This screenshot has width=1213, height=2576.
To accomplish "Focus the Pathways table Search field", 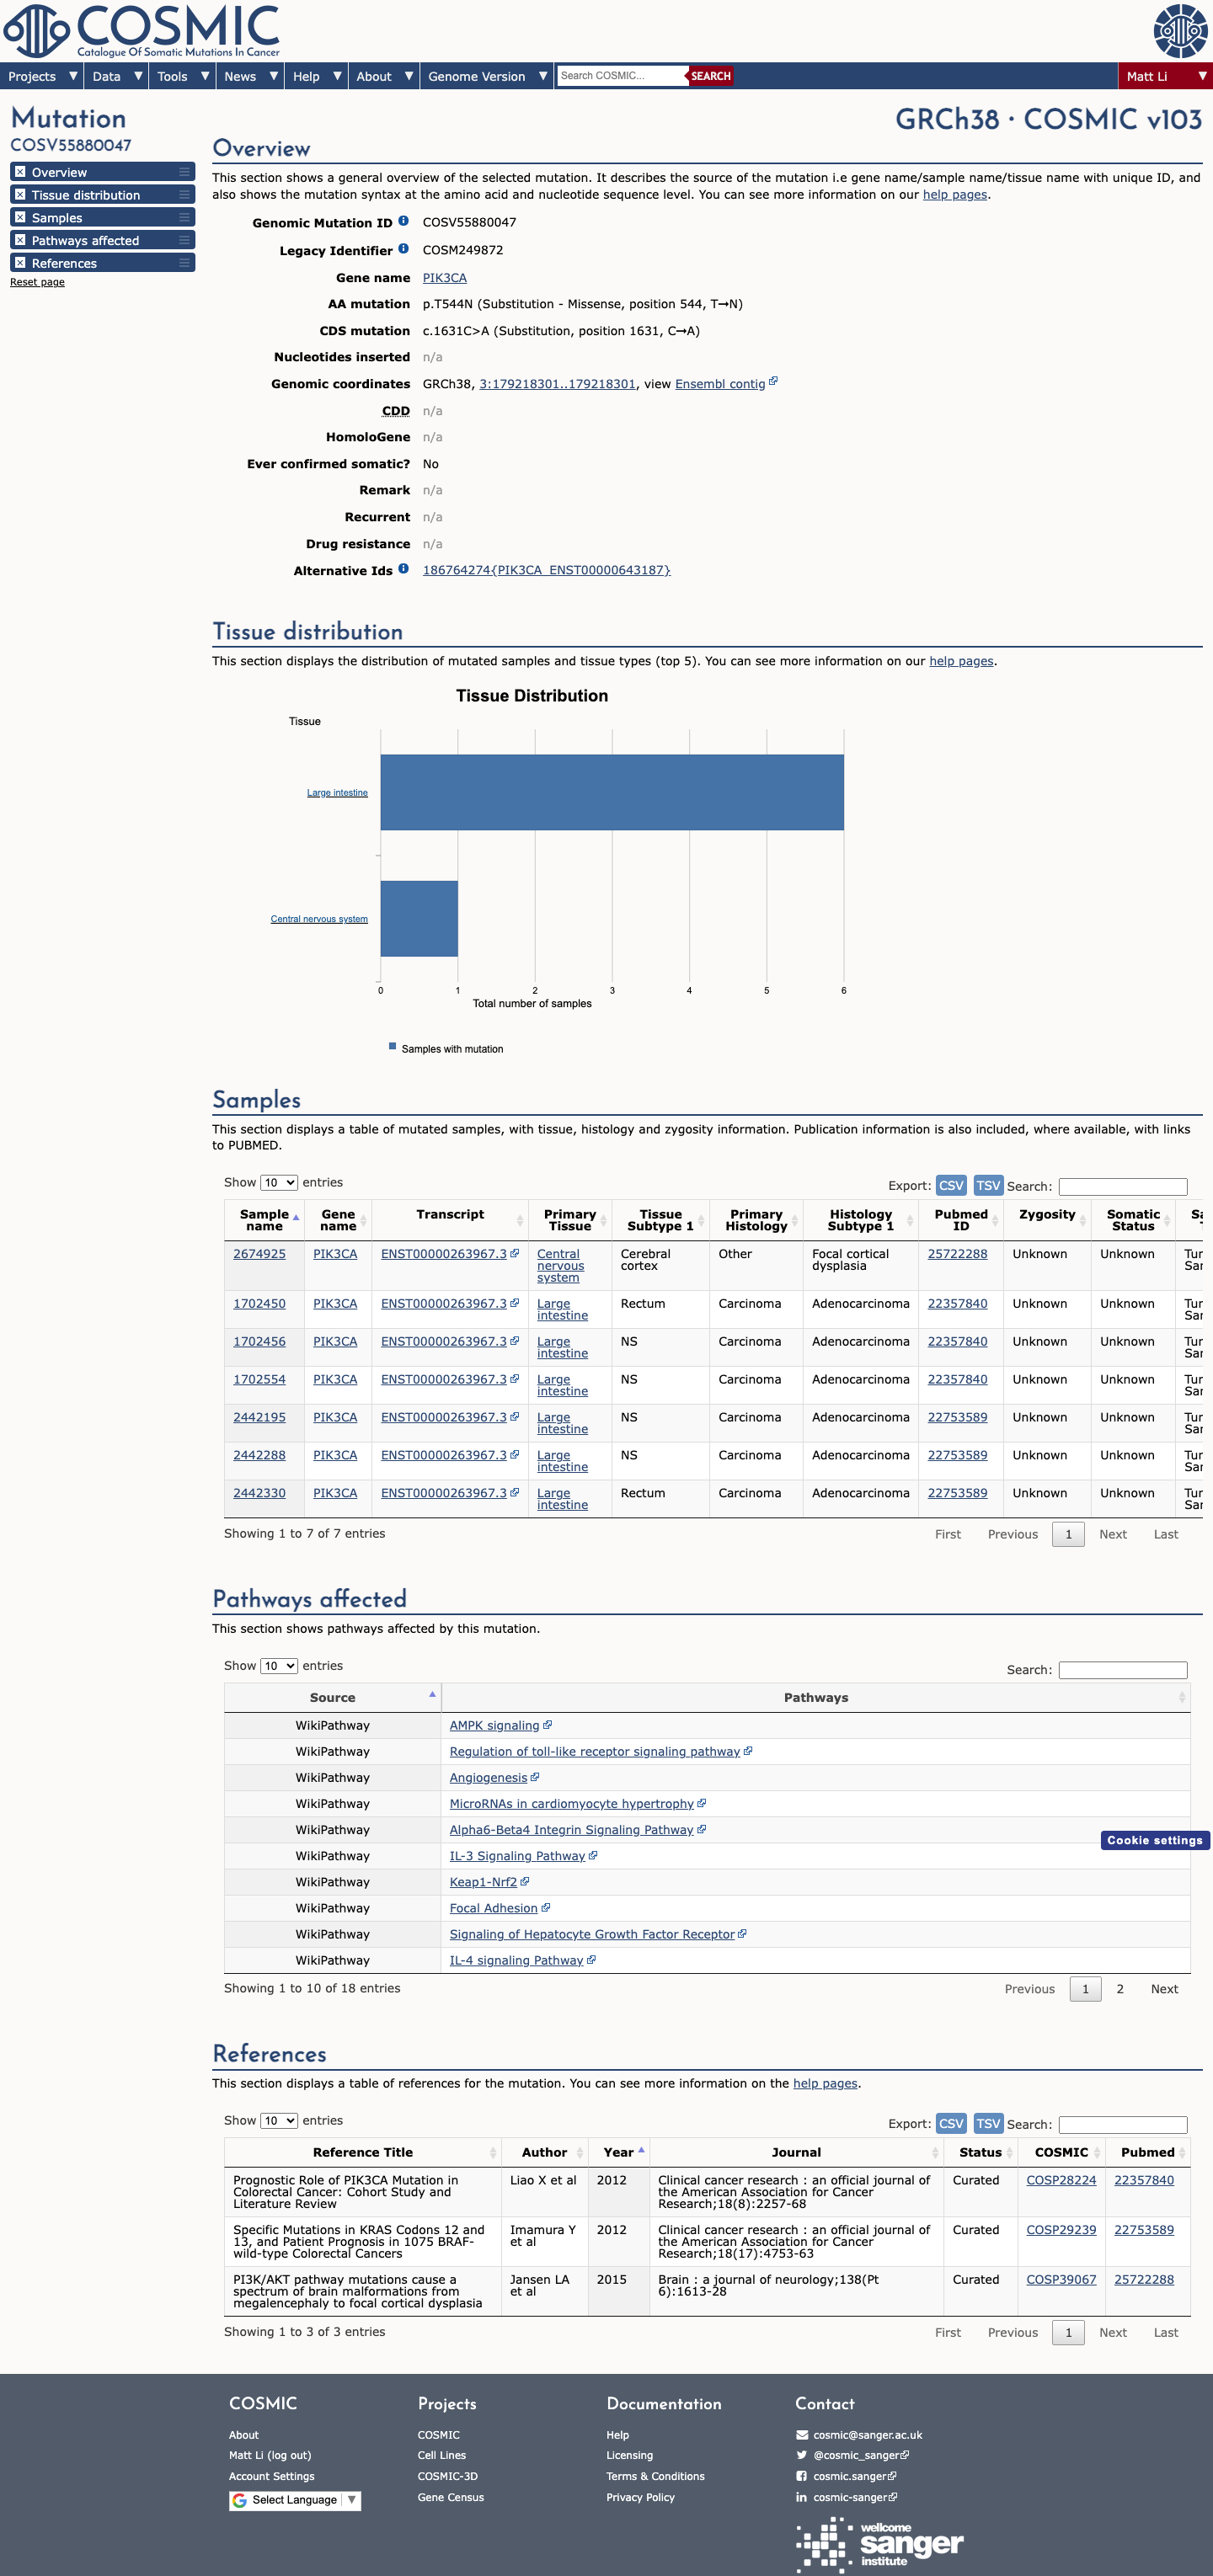I will click(x=1122, y=1670).
